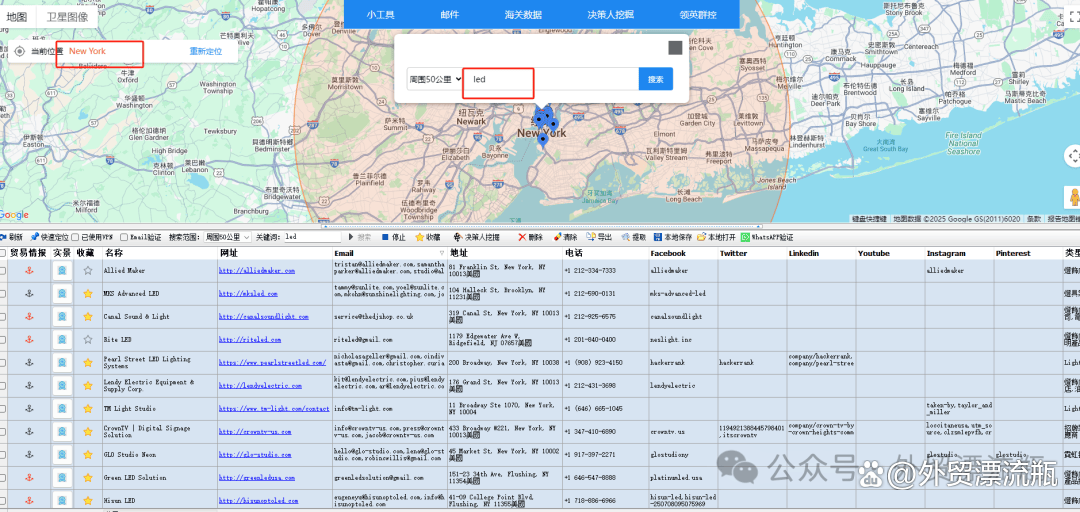Image resolution: width=1080 pixels, height=512 pixels.
Task: Click the red X 删除 toolbar icon
Action: point(522,237)
